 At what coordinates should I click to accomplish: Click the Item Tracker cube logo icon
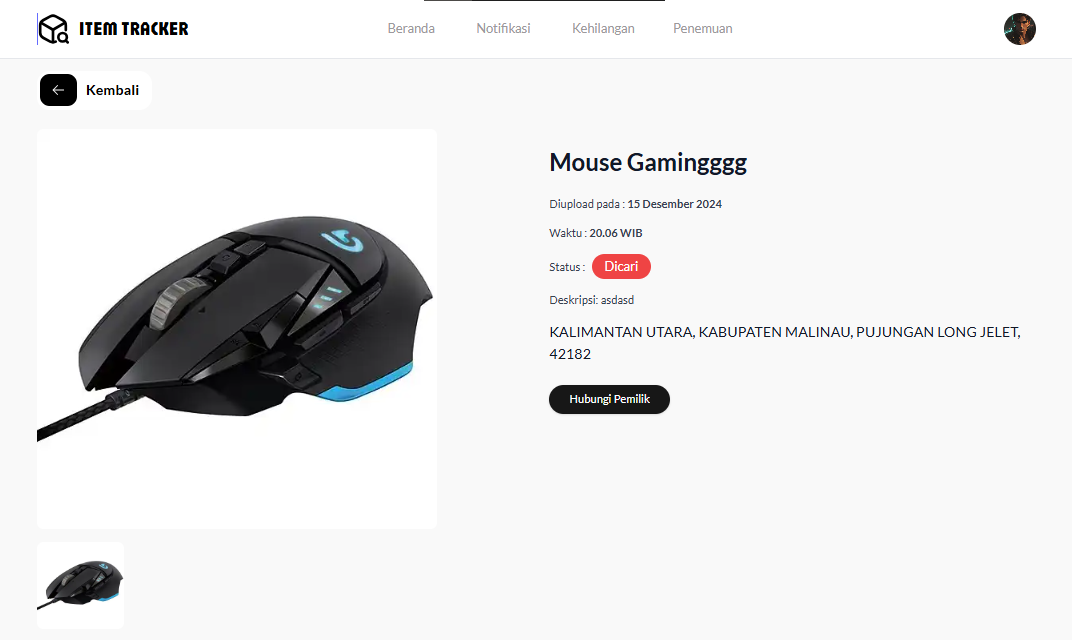pyautogui.click(x=53, y=29)
